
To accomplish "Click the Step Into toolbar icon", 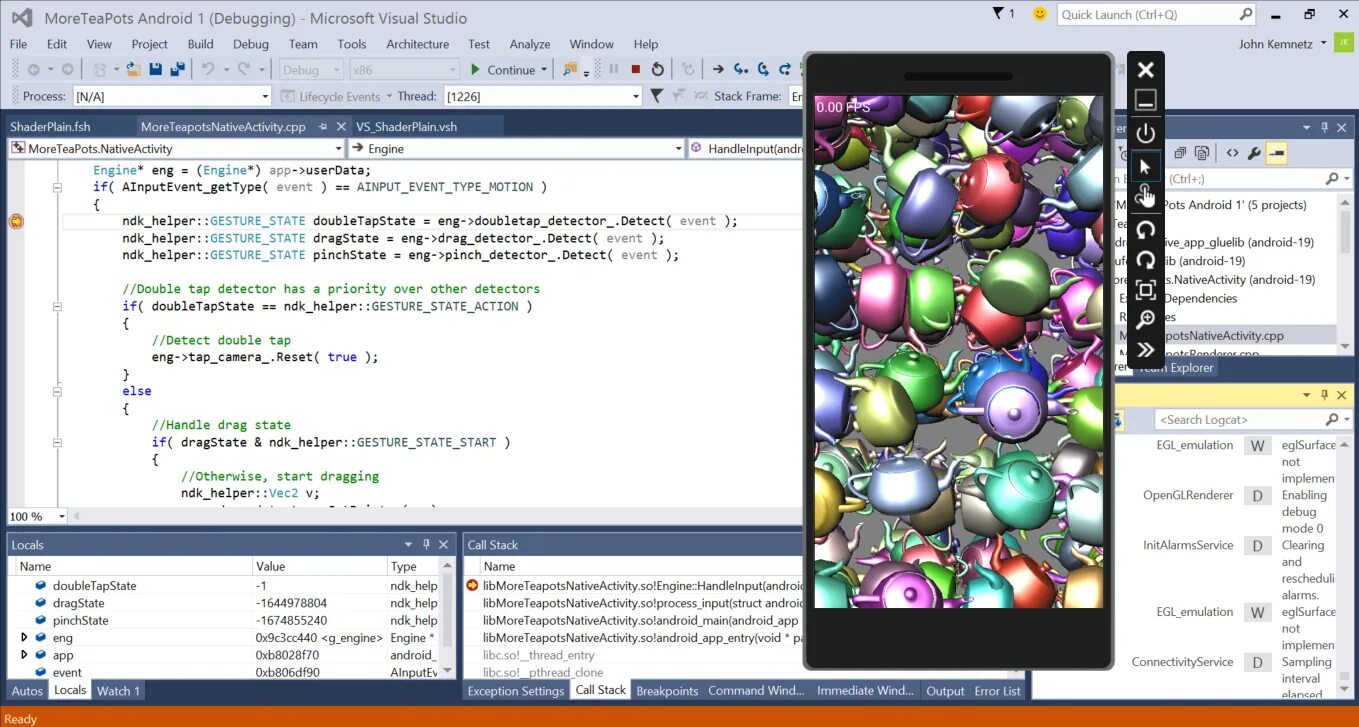I will pyautogui.click(x=740, y=70).
